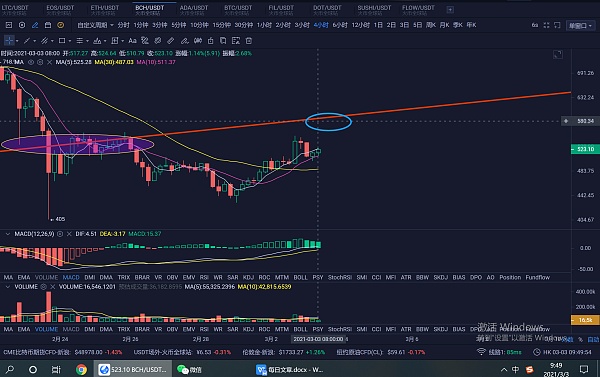Click the chart image snapshot icon
Image resolution: width=600 pixels, height=377 pixels.
[9, 25]
